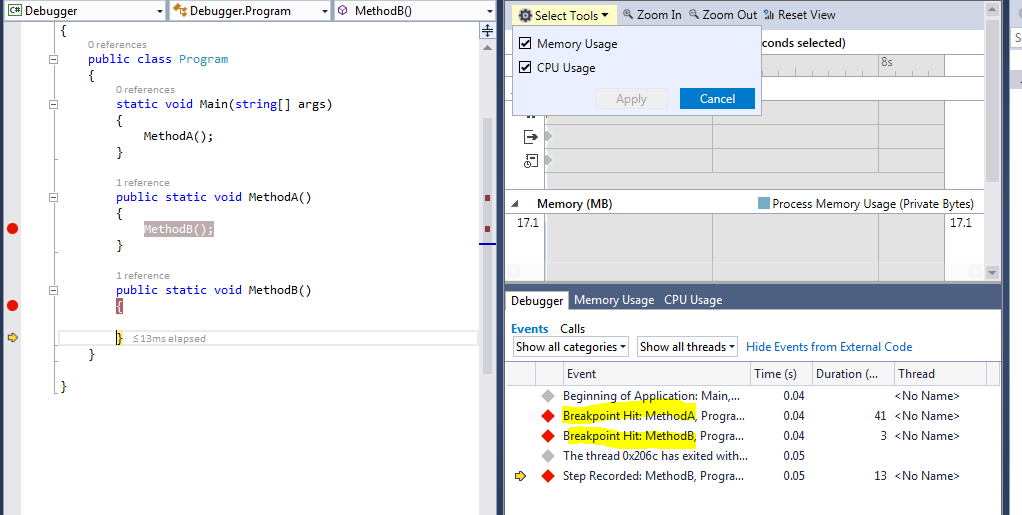
Task: Select the Beginning of Application event row
Action: [752, 396]
